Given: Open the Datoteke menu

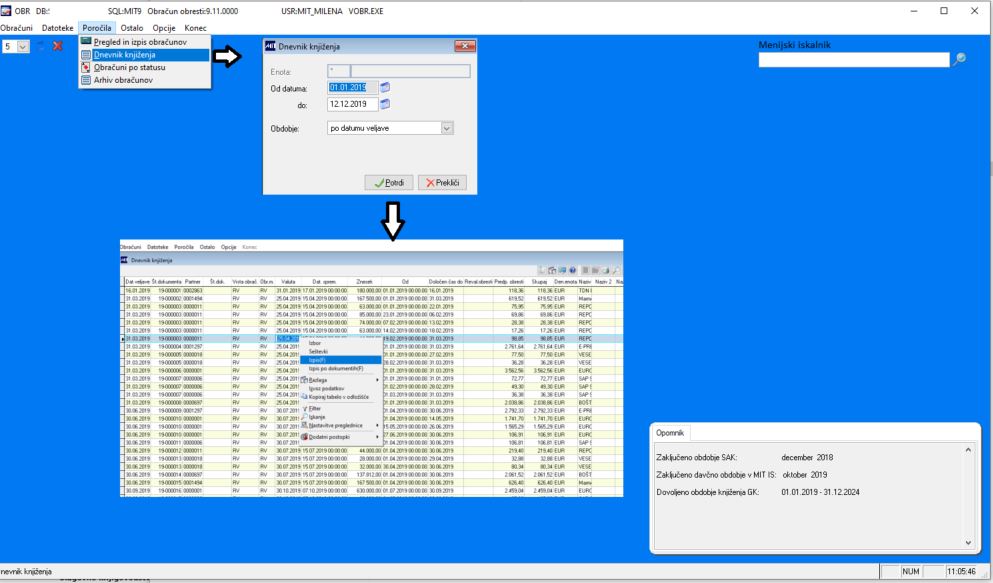Looking at the screenshot, I should point(58,28).
